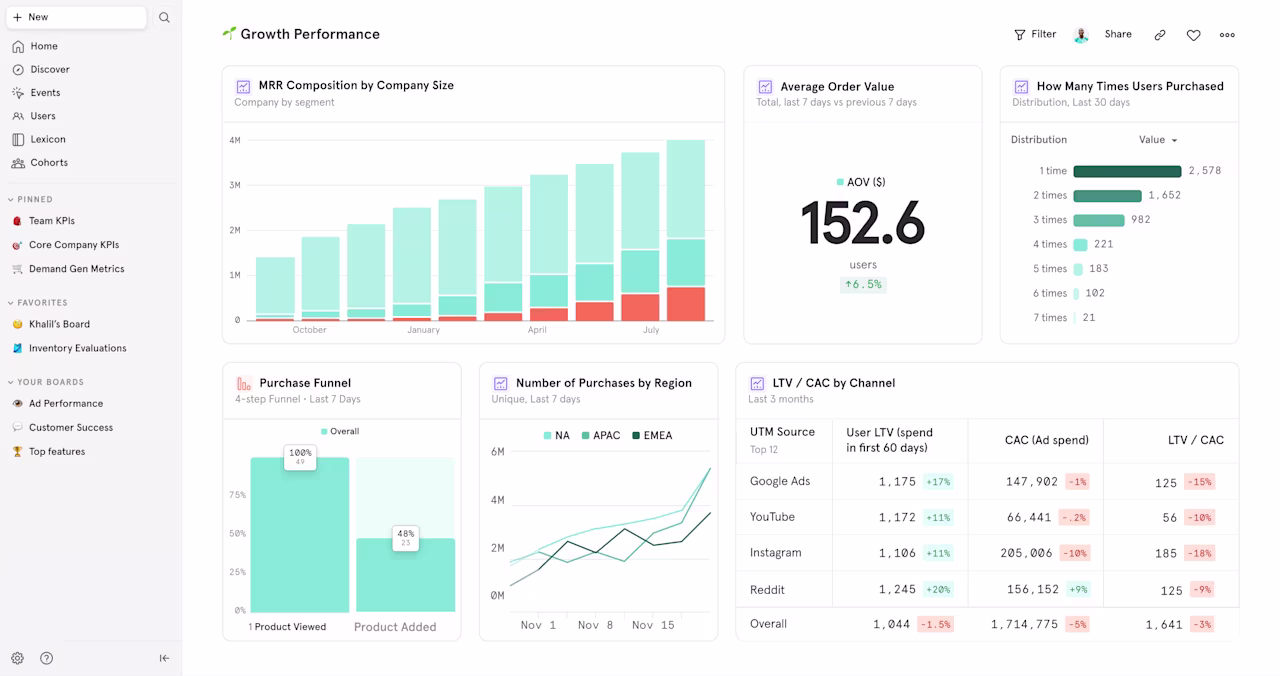
Task: Toggle the EMEA legend series
Action: 652,436
